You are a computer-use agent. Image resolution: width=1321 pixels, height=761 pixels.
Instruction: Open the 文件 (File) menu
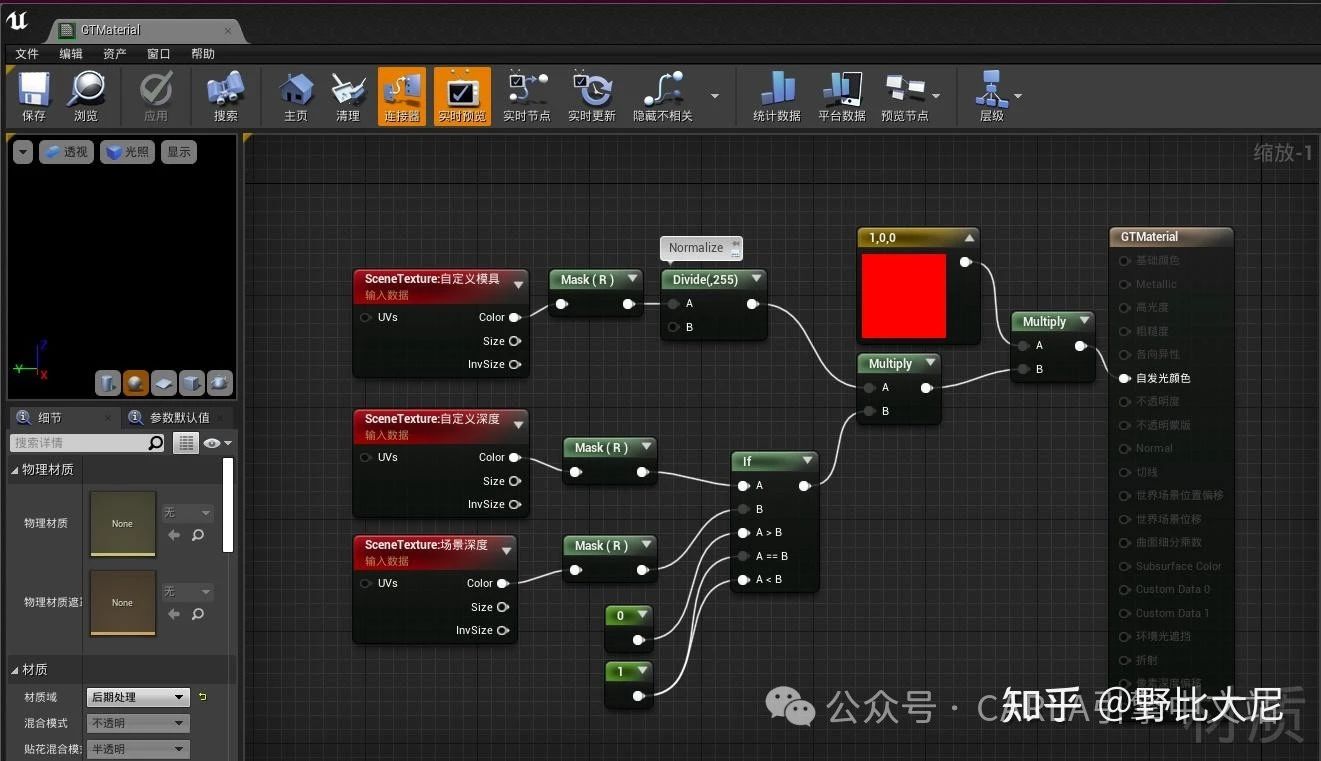click(x=27, y=54)
